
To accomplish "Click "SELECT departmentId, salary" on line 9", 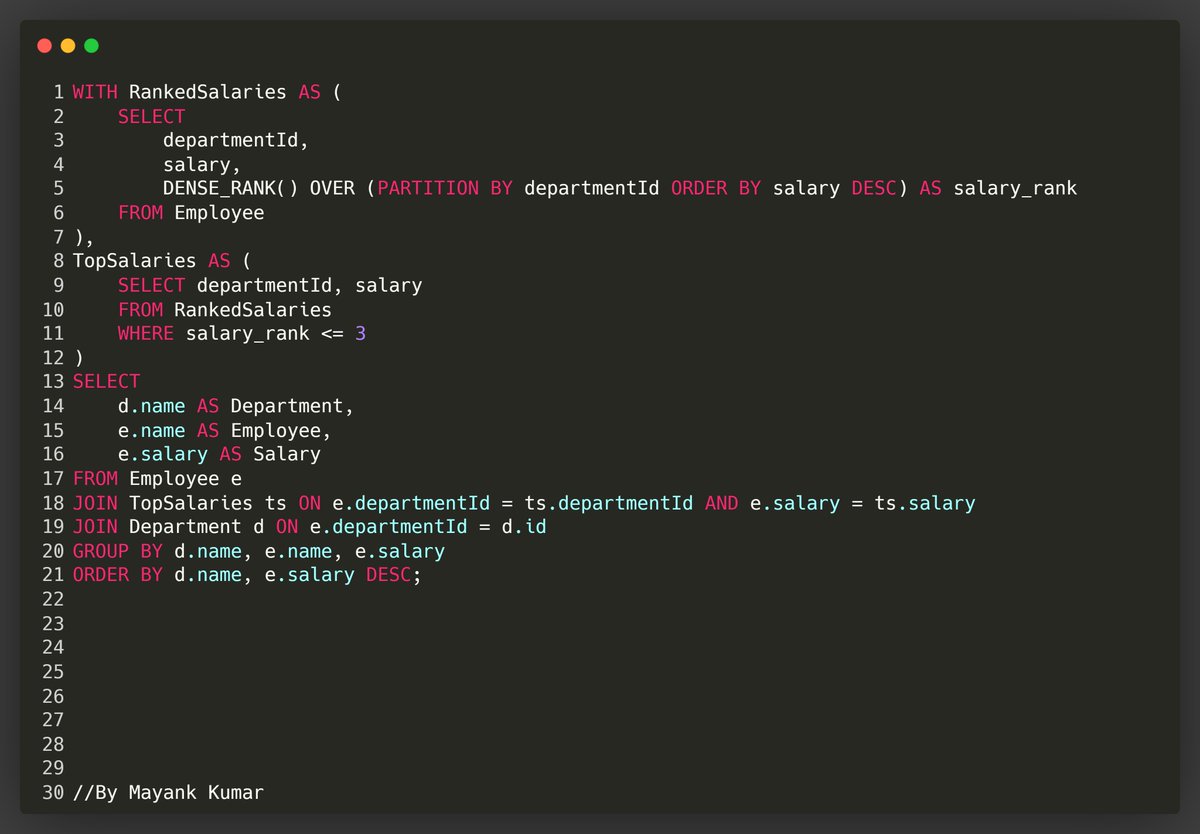I will (270, 285).
